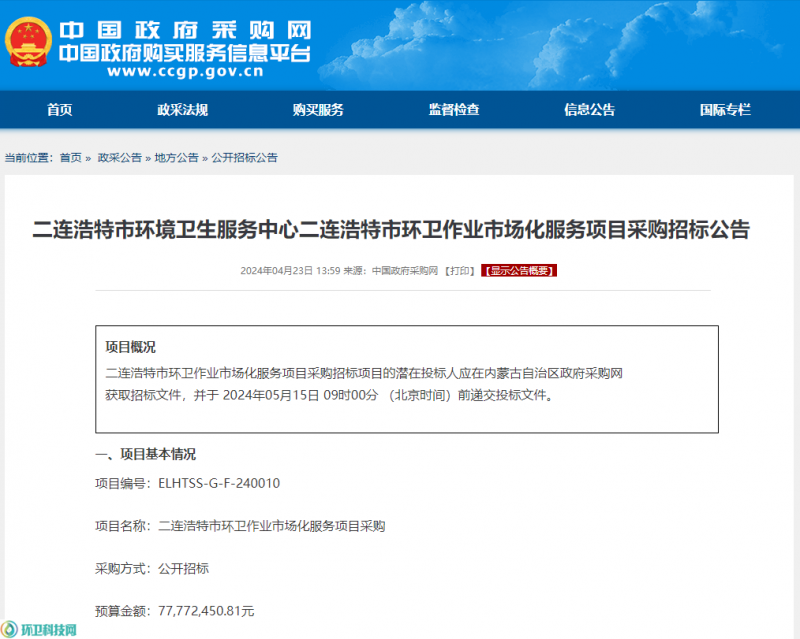The width and height of the screenshot is (800, 639).
Task: Click the announcement headline 二连浩特市环境卫生服务中心
Action: point(391,230)
